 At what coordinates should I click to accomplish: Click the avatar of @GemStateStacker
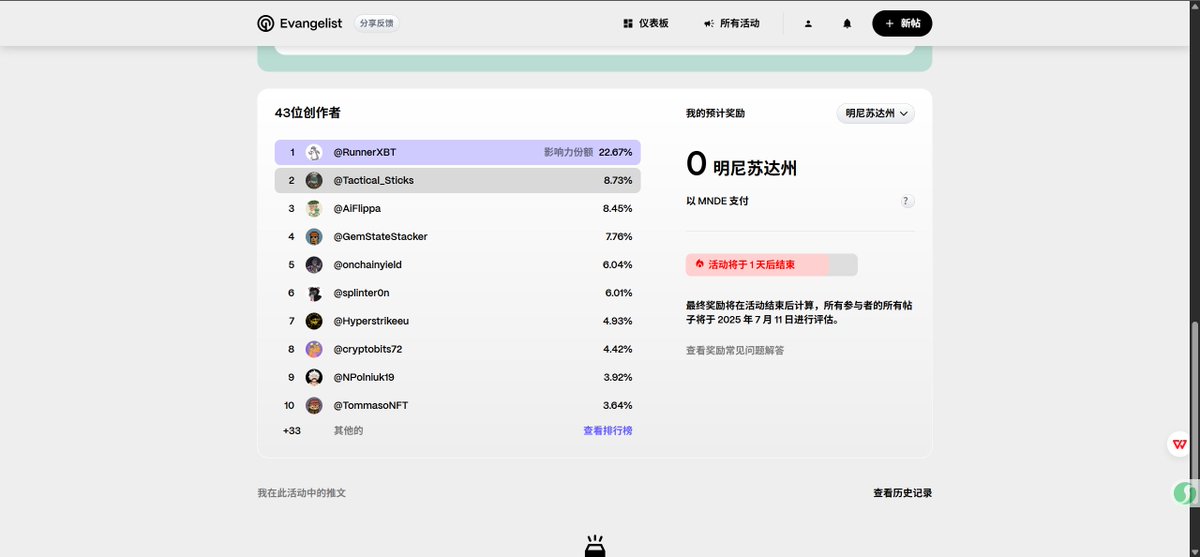pos(314,236)
